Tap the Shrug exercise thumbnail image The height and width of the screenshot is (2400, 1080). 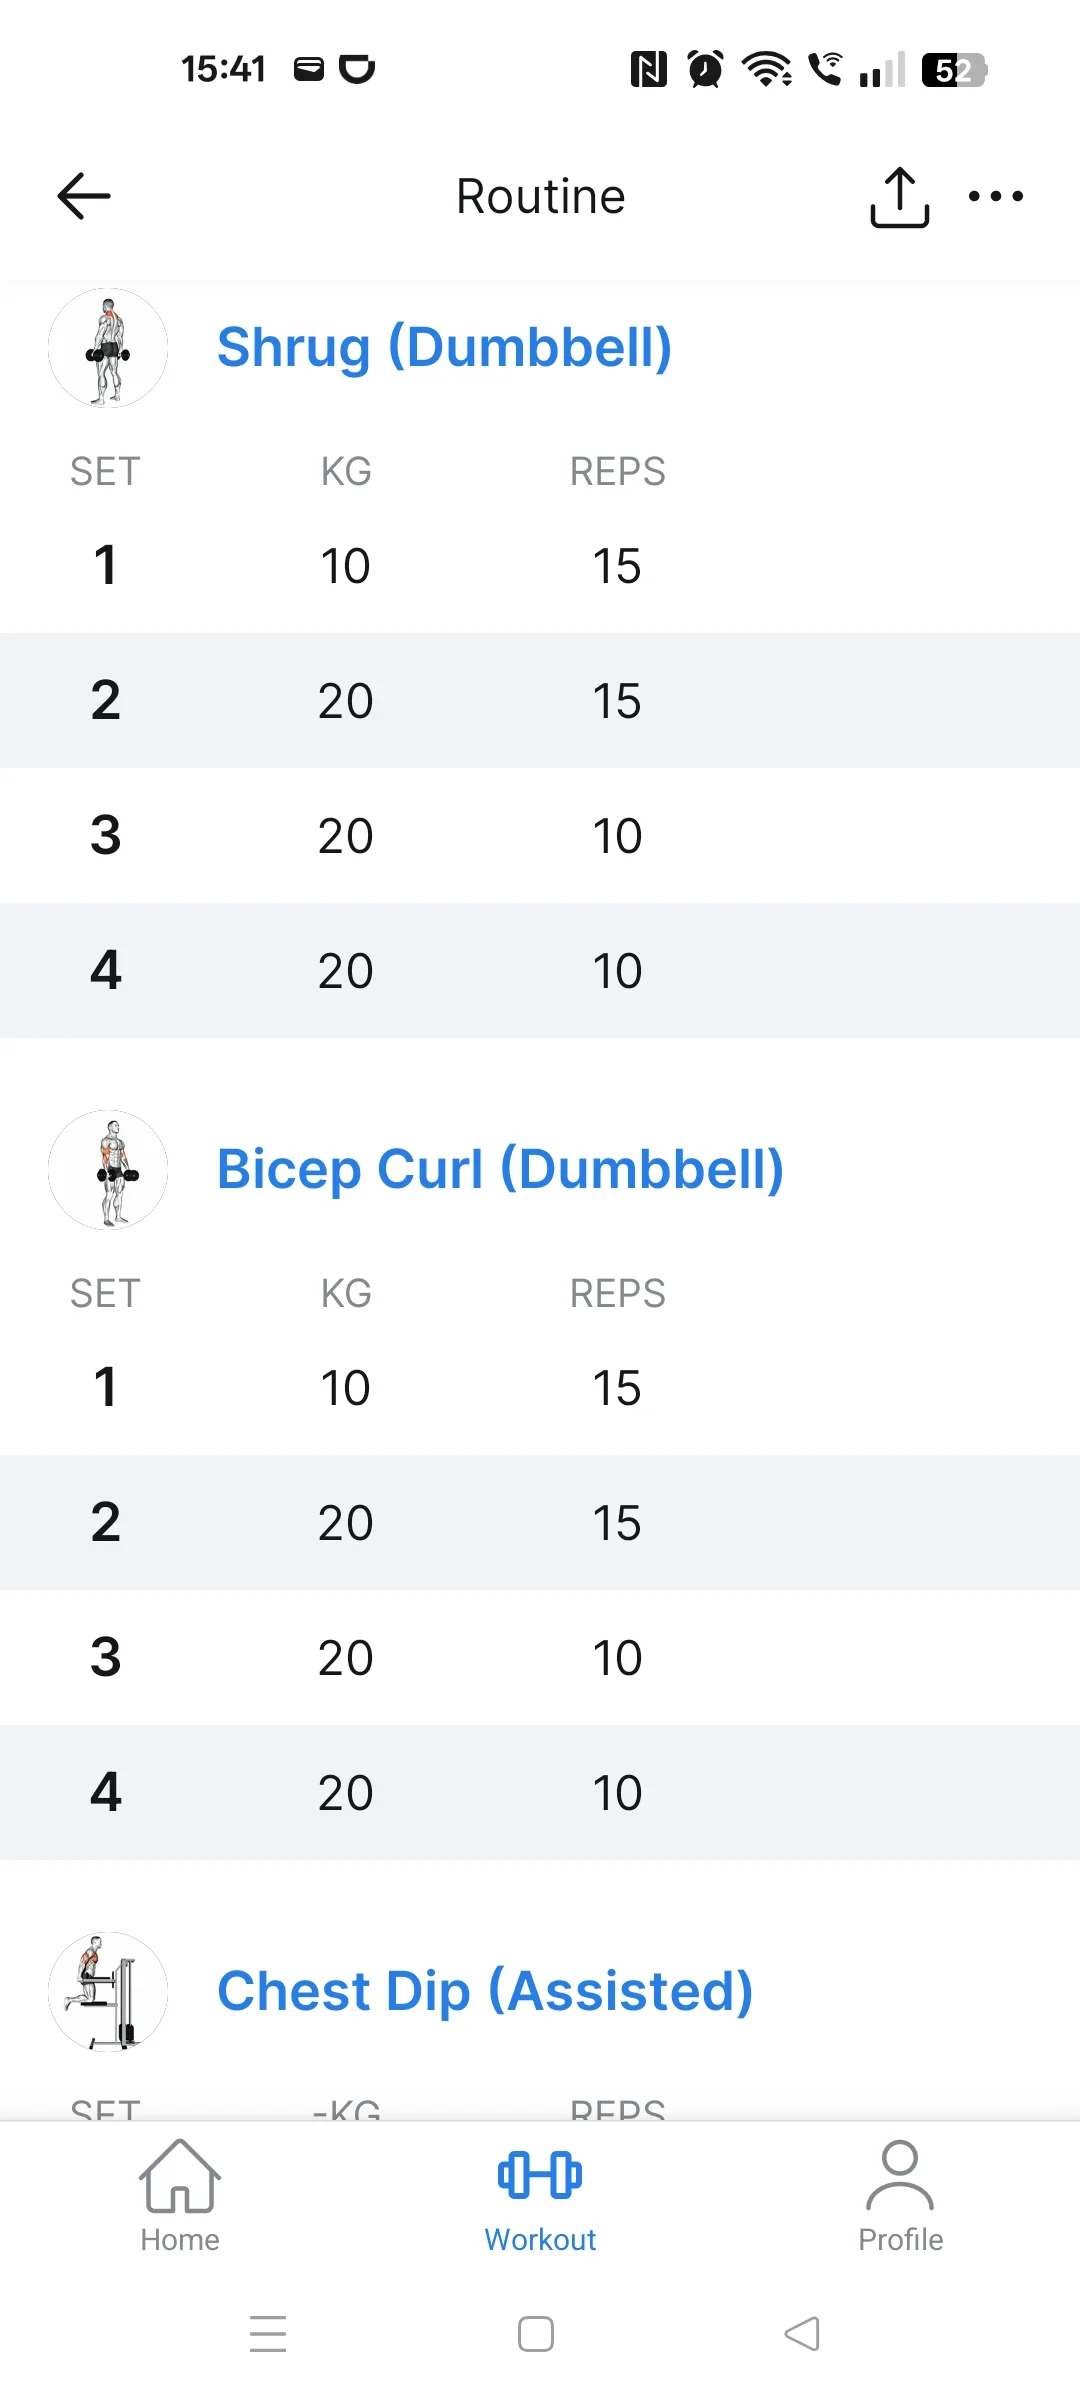(108, 348)
